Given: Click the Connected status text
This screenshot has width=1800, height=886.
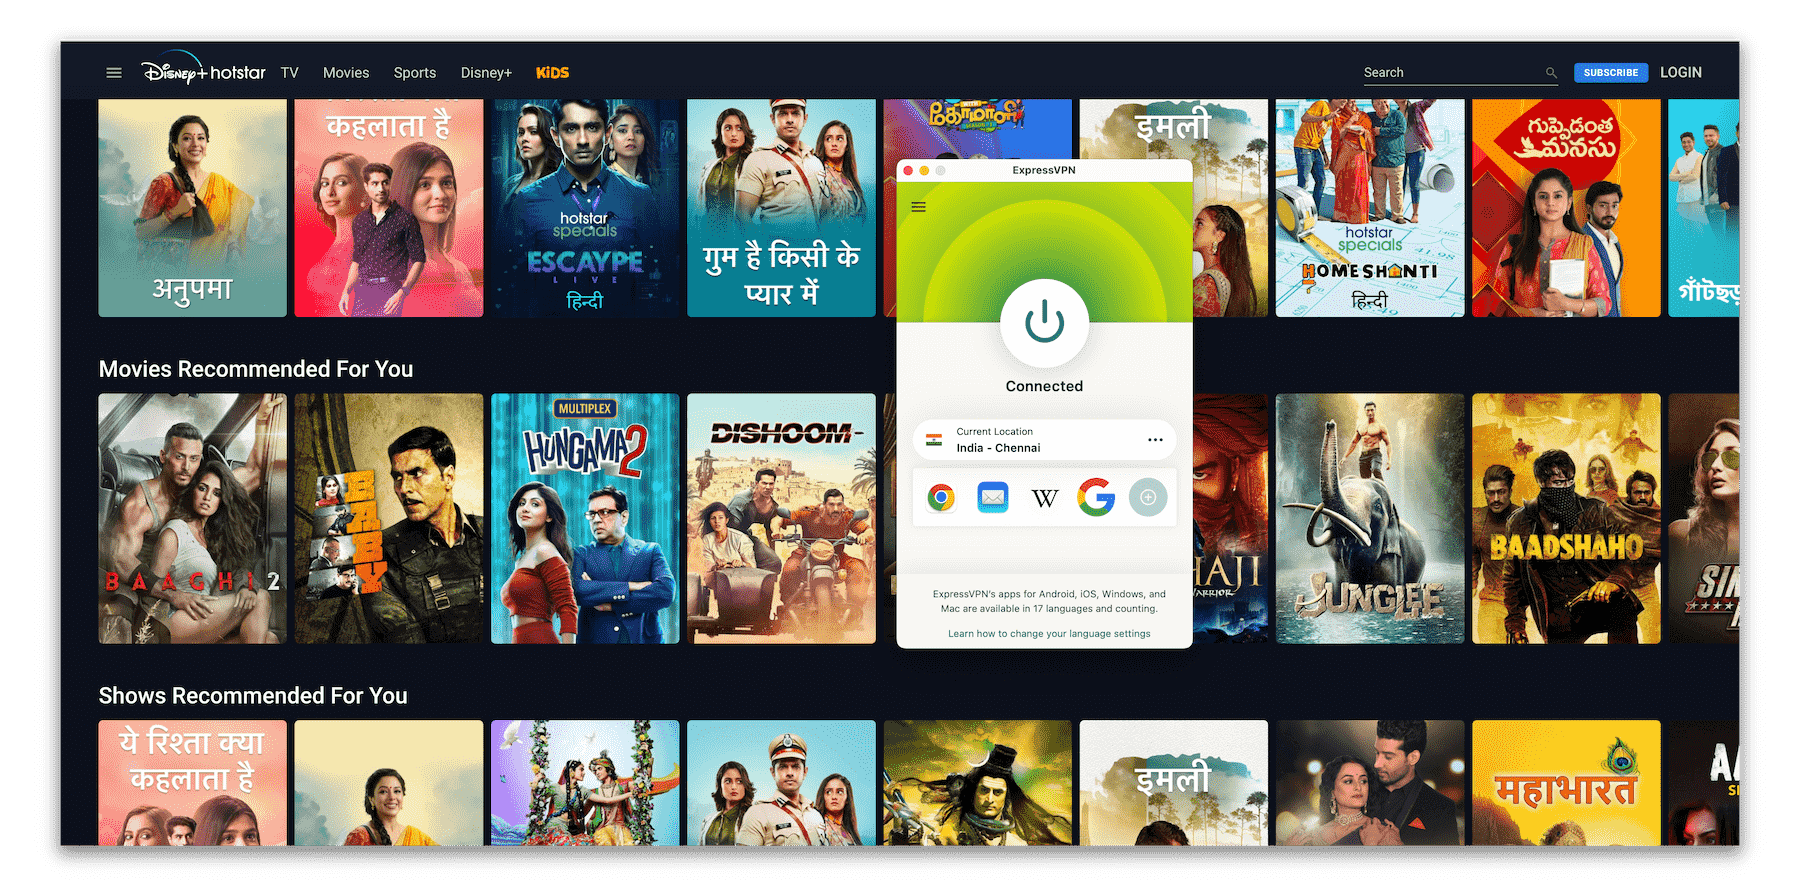Looking at the screenshot, I should 1044,386.
